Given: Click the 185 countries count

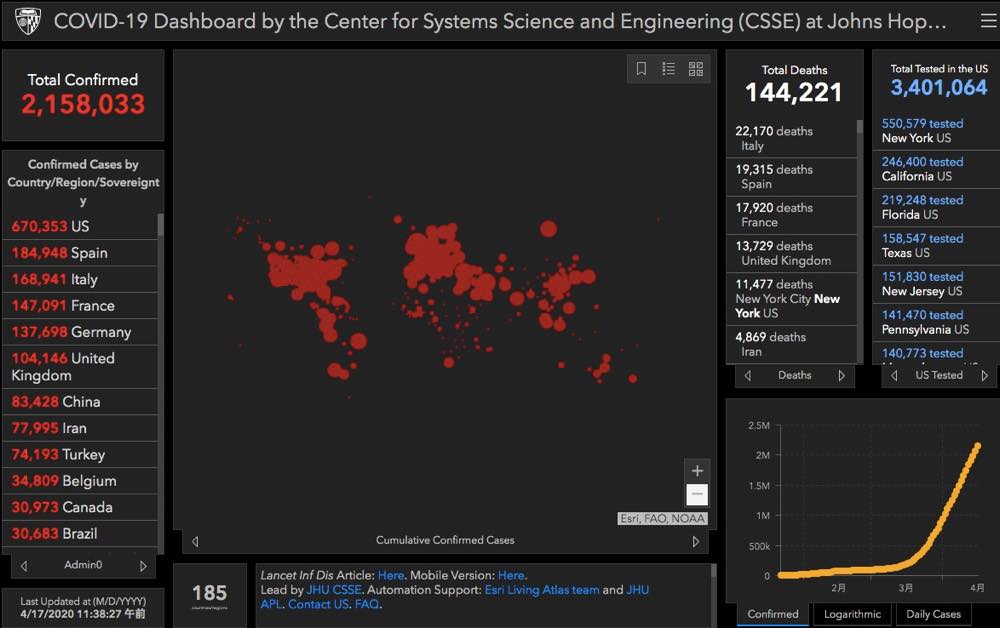Looking at the screenshot, I should point(209,594).
